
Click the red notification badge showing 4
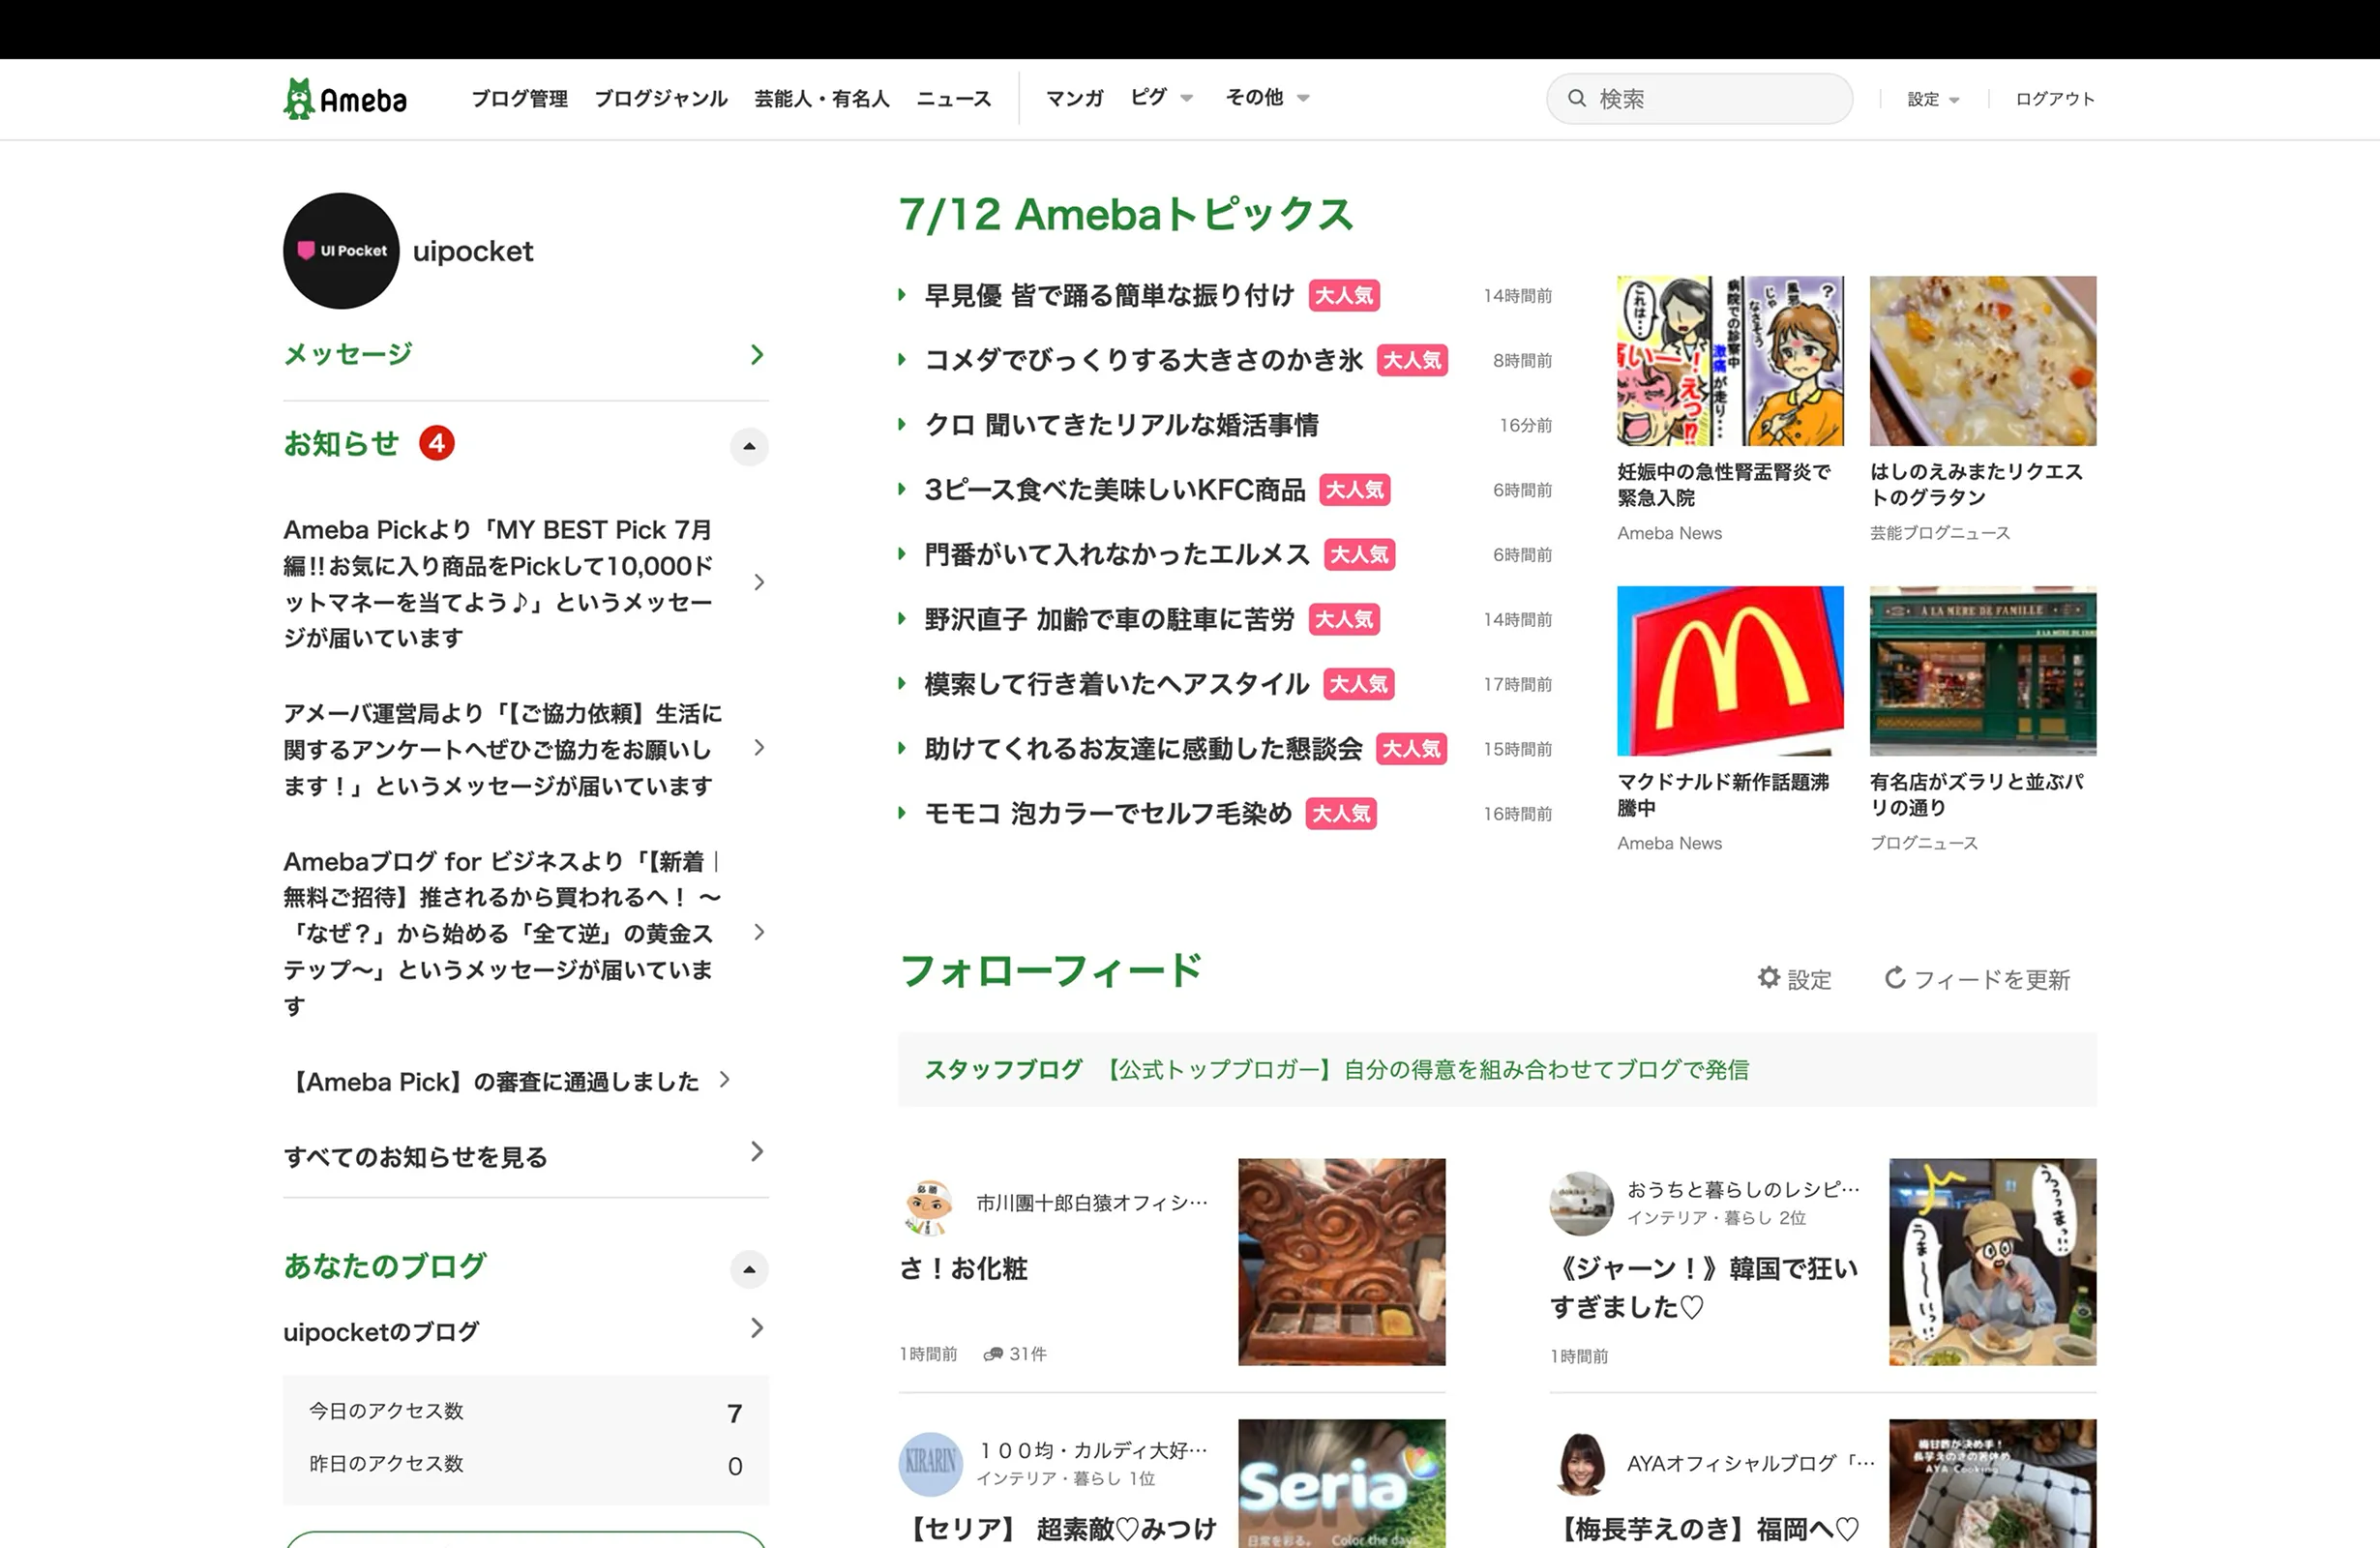pyautogui.click(x=437, y=442)
